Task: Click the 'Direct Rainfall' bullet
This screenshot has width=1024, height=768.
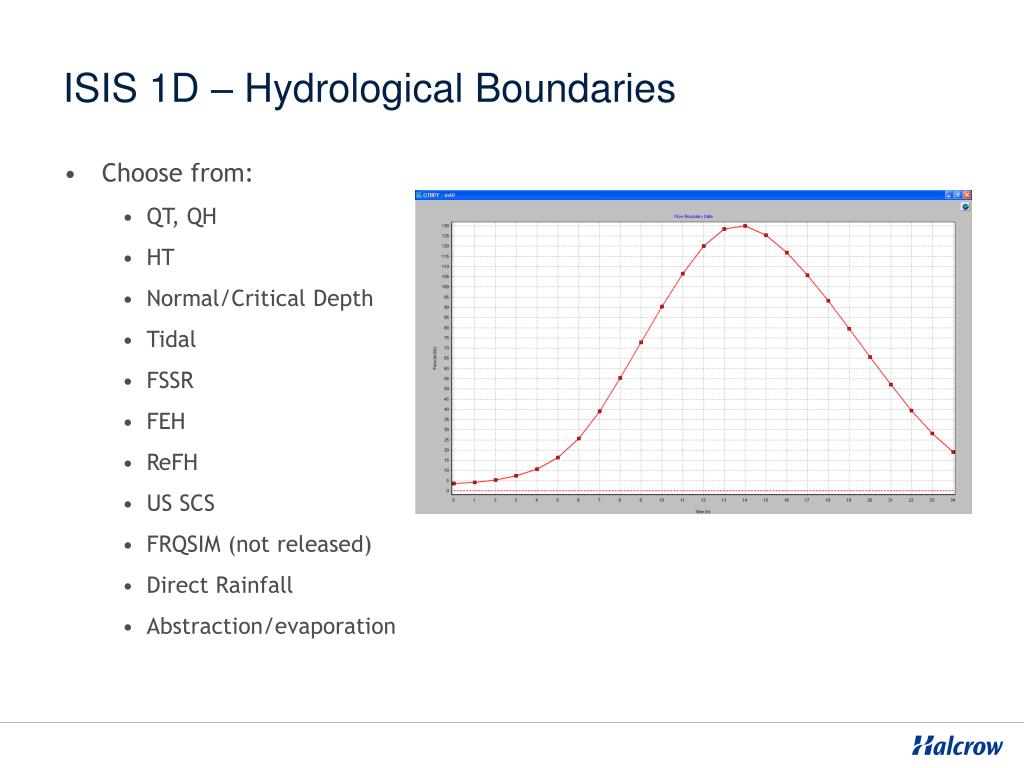Action: tap(219, 585)
